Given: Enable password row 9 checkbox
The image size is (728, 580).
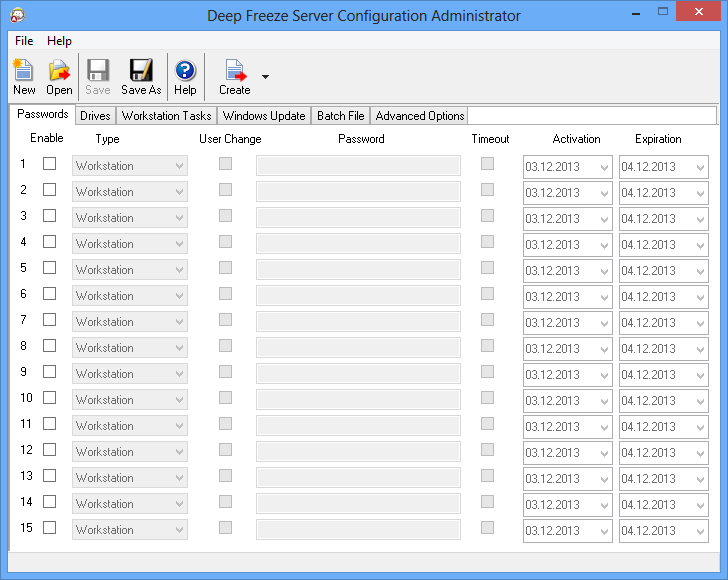Looking at the screenshot, I should click(x=50, y=371).
